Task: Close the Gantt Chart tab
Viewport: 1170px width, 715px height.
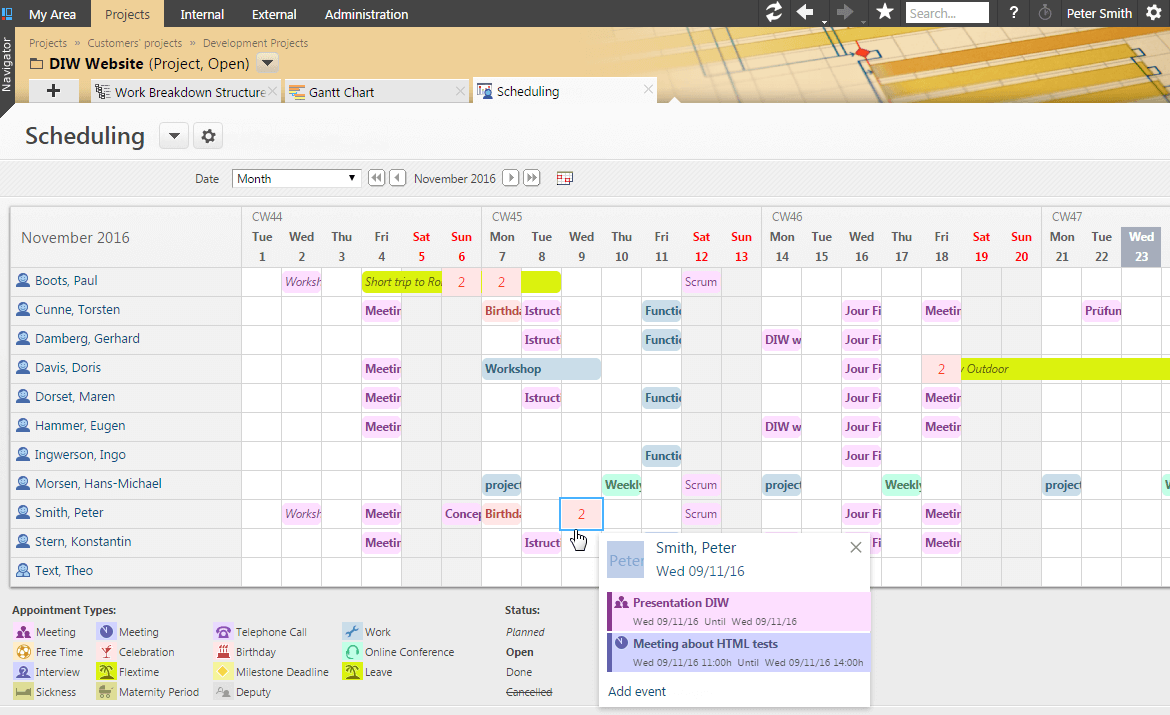Action: [x=460, y=91]
